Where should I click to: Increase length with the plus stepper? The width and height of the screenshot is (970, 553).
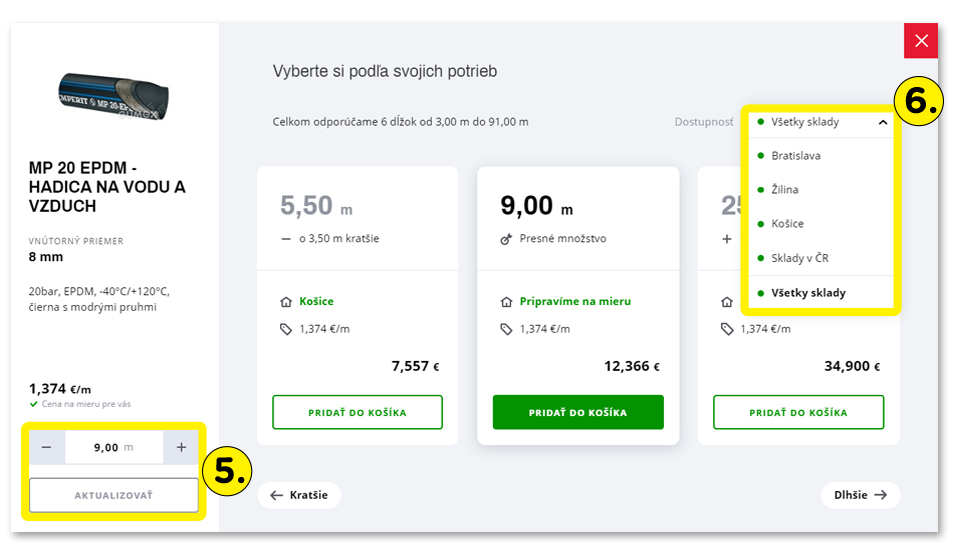click(x=181, y=448)
